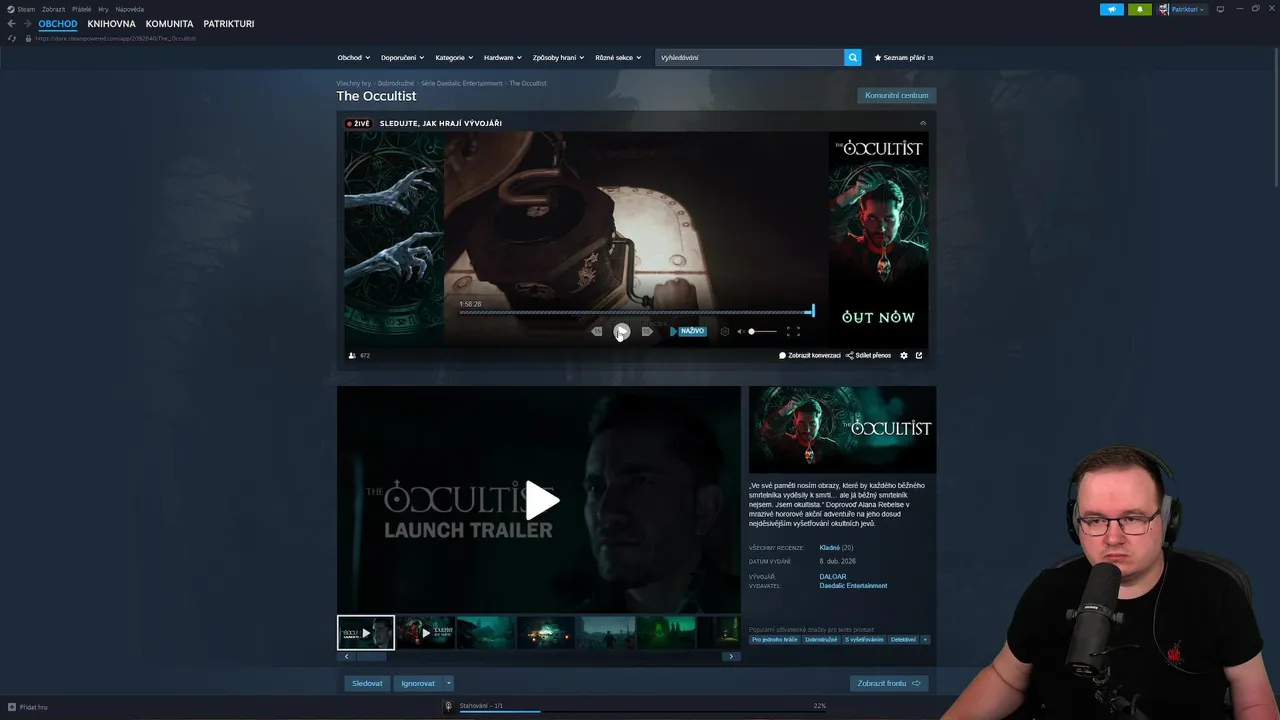
Task: Click the Komunitní centrum button
Action: tap(897, 96)
